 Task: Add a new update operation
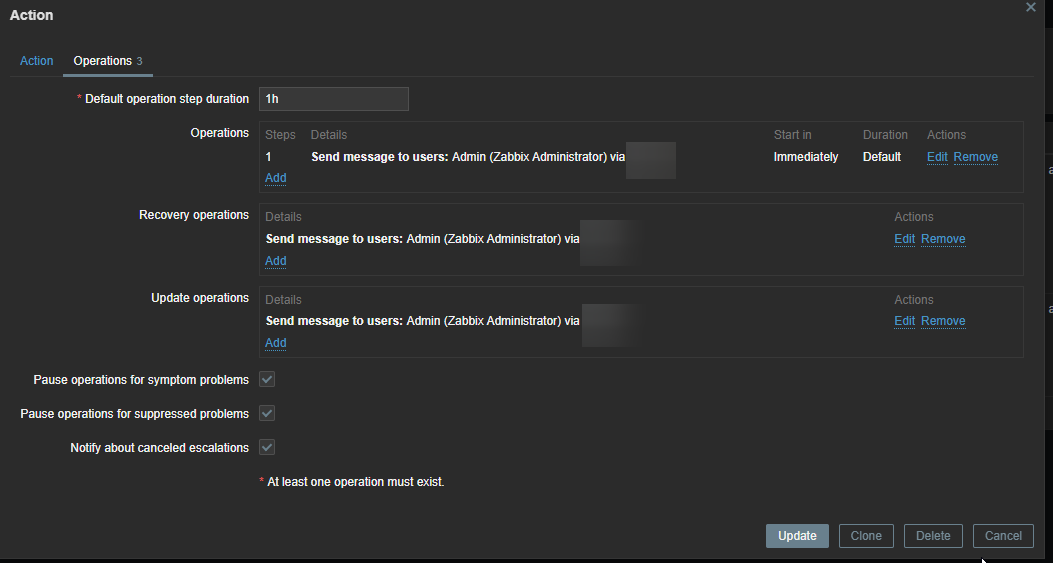click(x=276, y=343)
